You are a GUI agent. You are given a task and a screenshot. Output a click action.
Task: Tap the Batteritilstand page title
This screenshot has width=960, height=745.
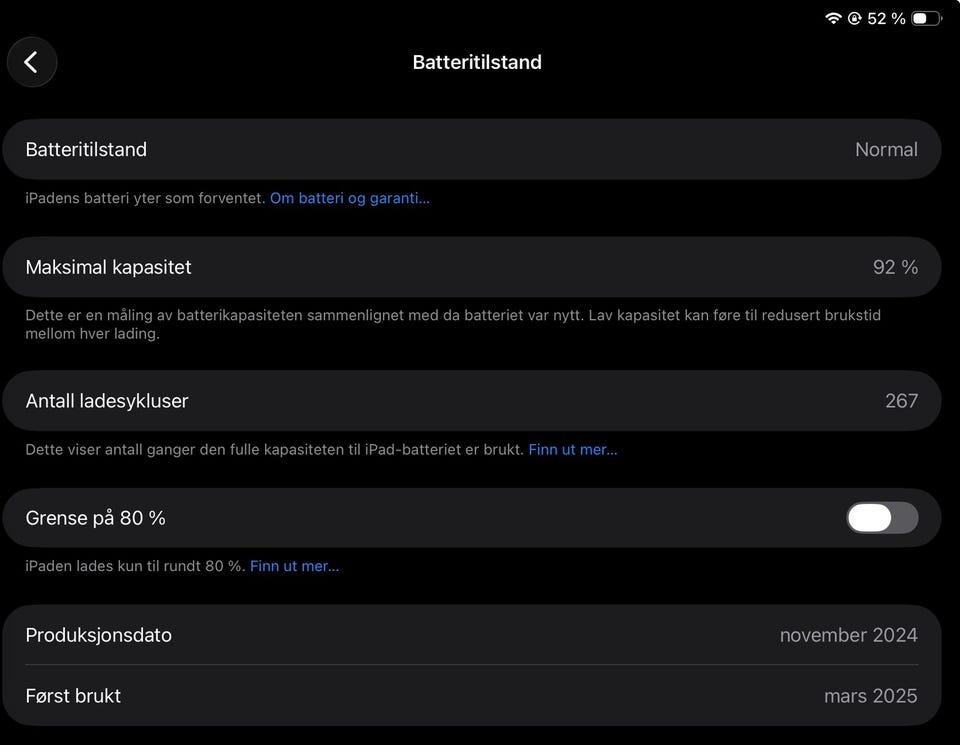click(x=477, y=62)
